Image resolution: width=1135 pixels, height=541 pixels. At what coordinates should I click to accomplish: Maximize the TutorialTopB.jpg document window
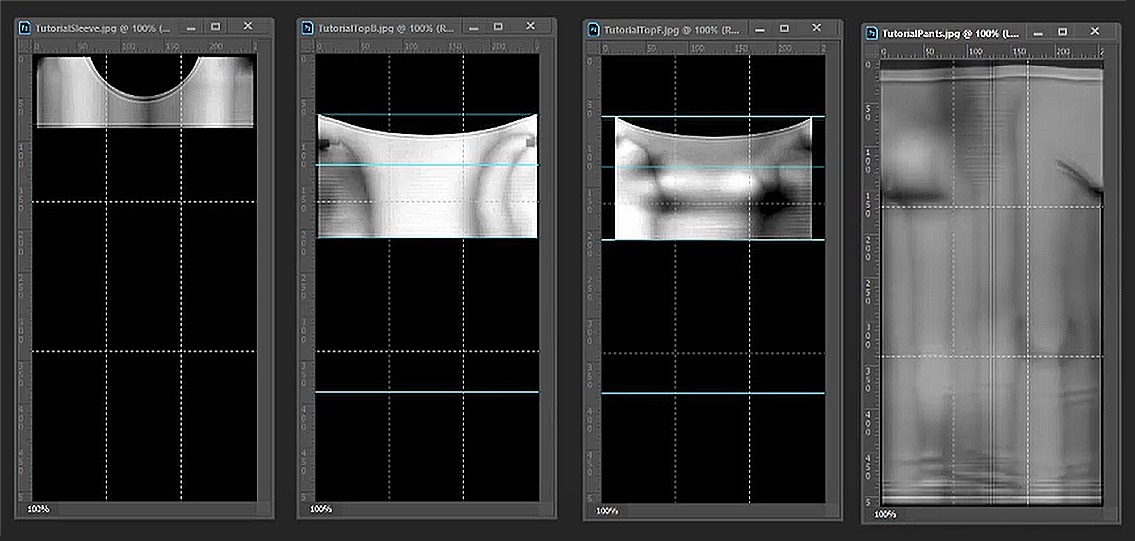(x=498, y=27)
